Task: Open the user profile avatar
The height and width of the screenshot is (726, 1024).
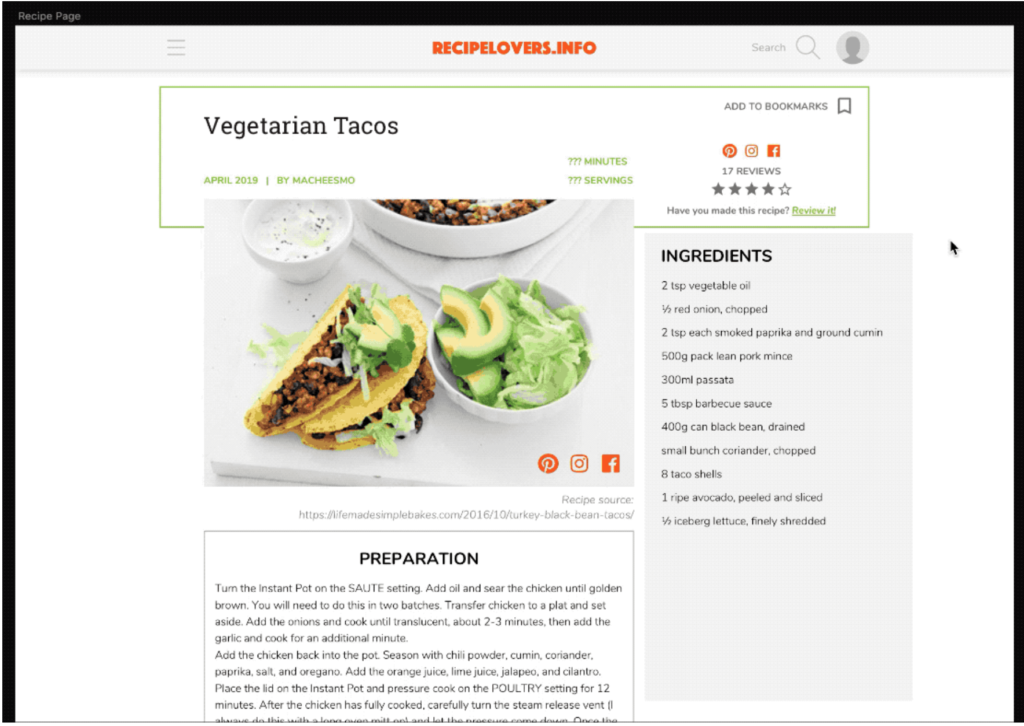Action: pyautogui.click(x=852, y=48)
